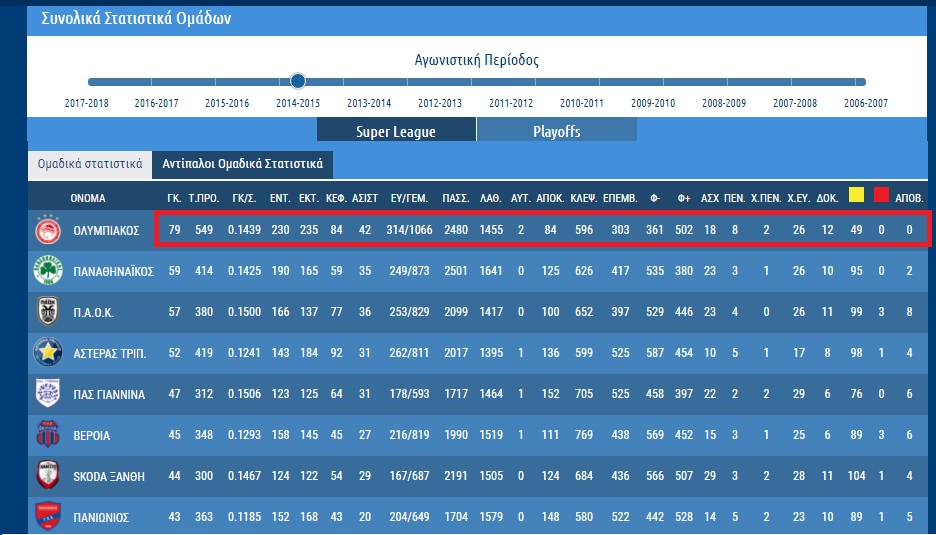The width and height of the screenshot is (936, 535).
Task: Select the 2007-2008 season
Action: pos(795,103)
